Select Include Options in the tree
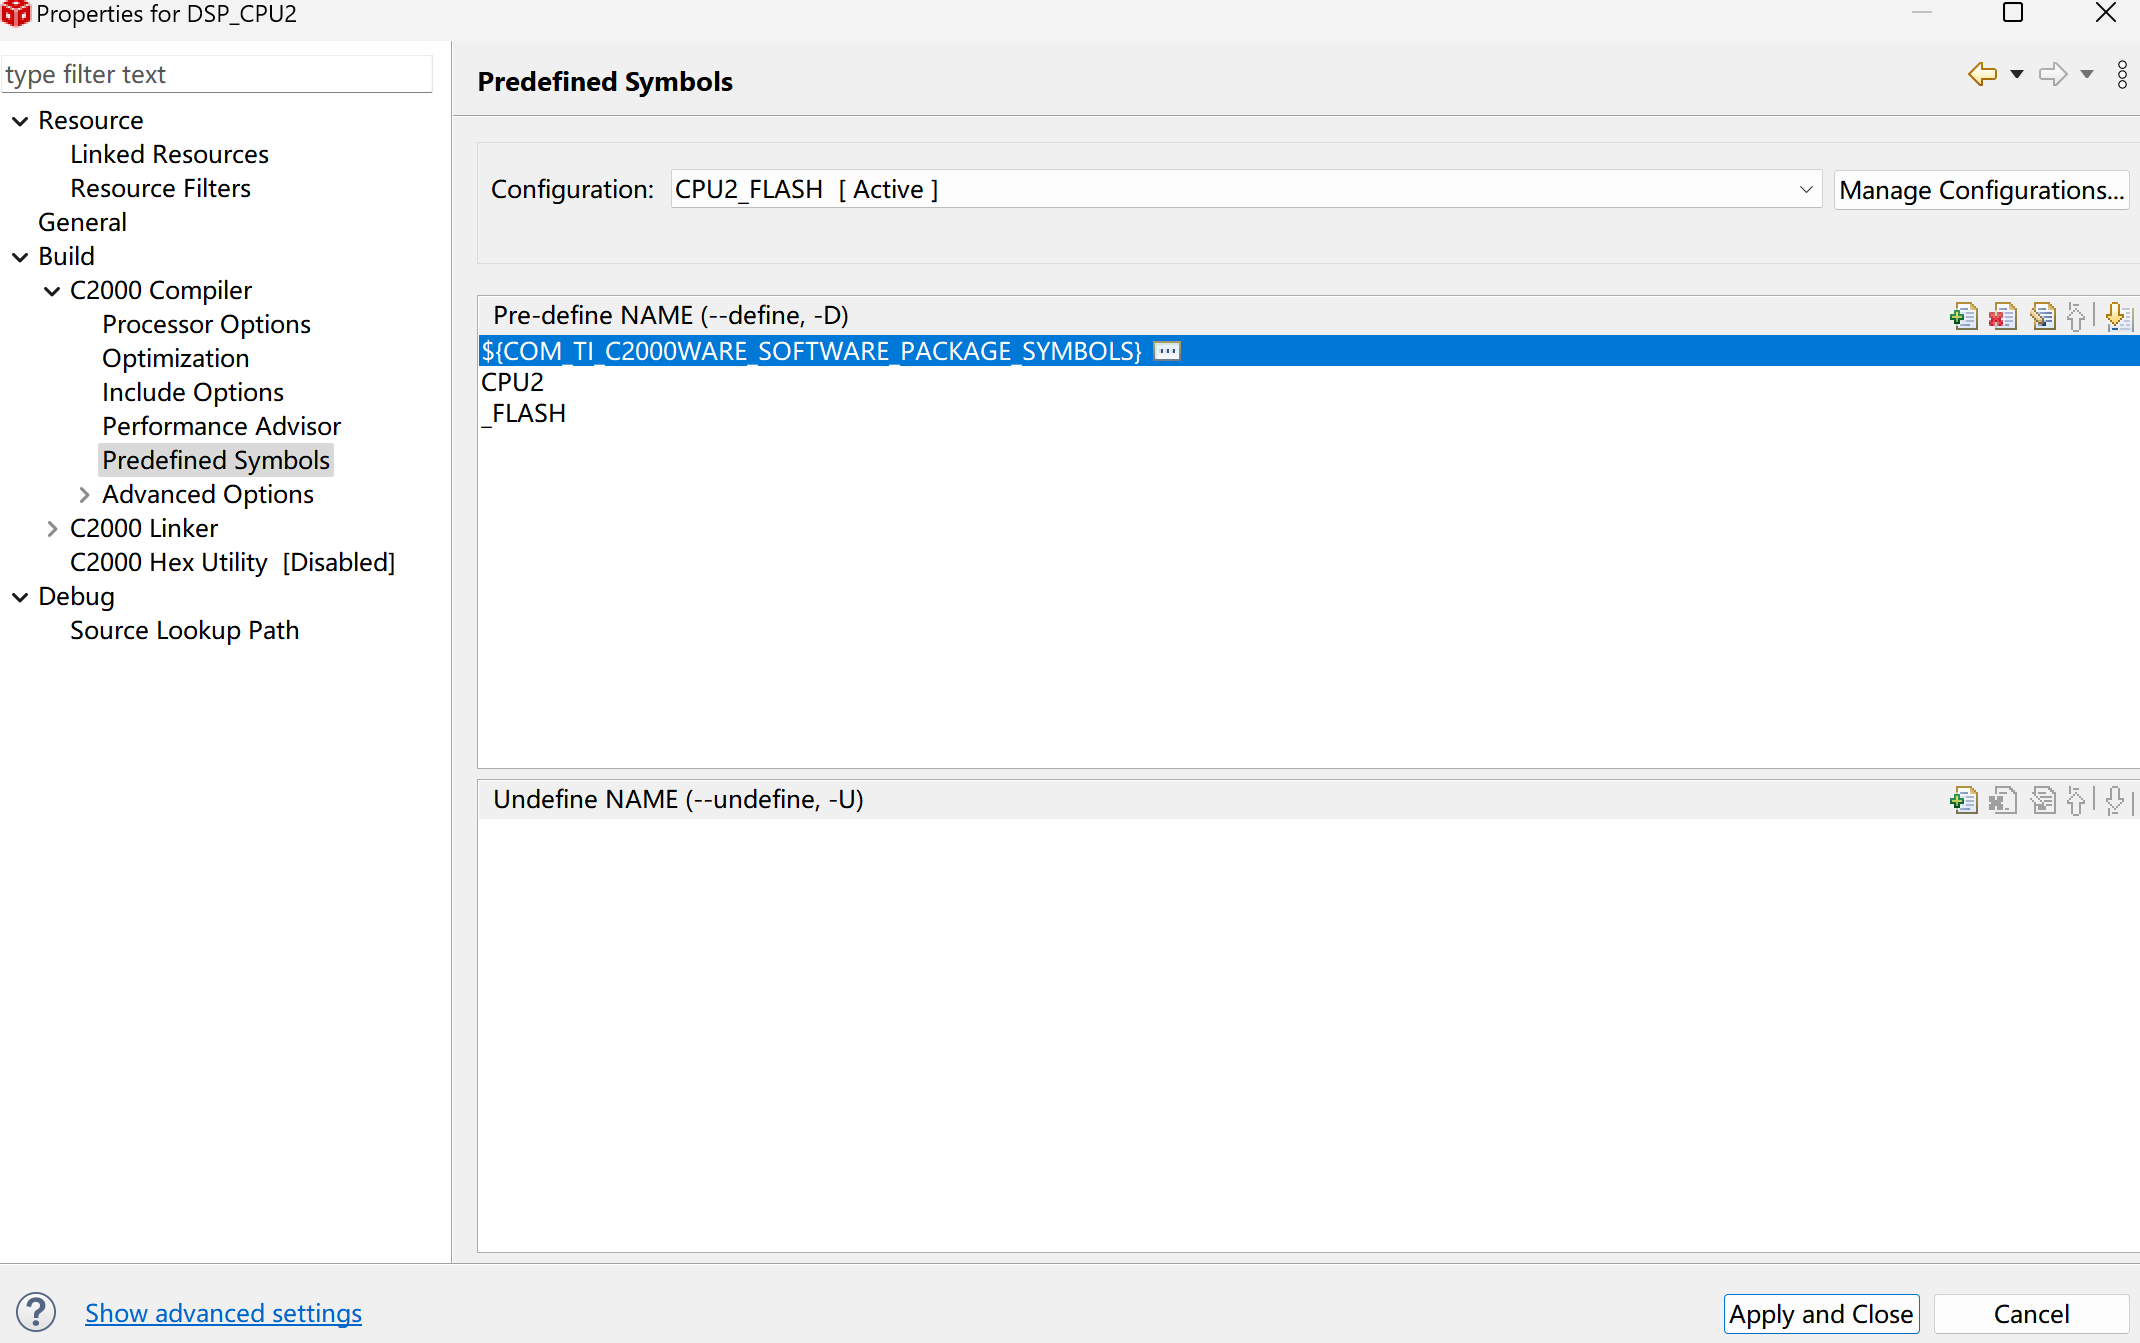Viewport: 2140px width, 1343px height. (x=192, y=392)
